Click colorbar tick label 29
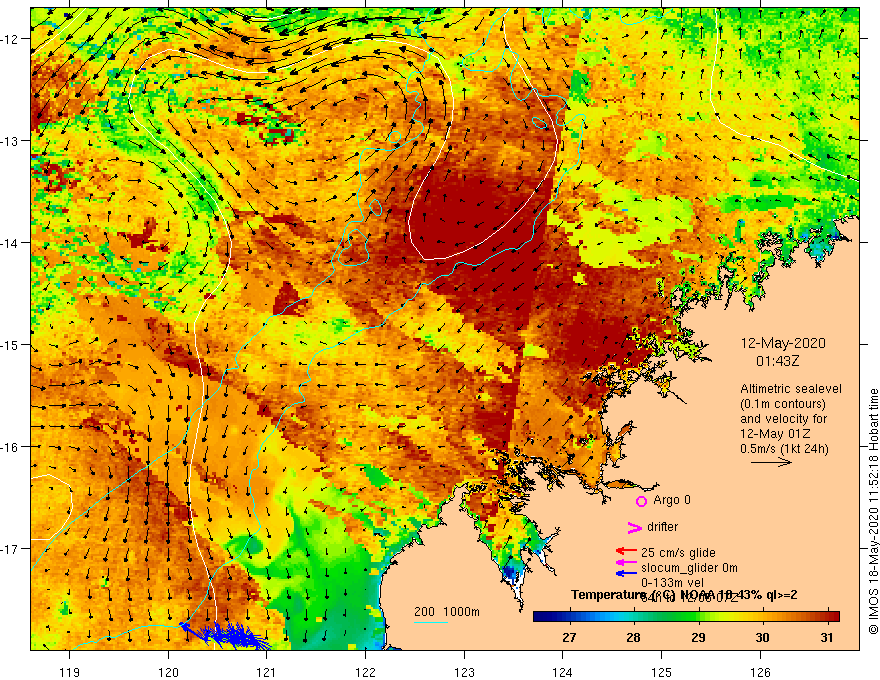The height and width of the screenshot is (680, 880). (x=698, y=638)
